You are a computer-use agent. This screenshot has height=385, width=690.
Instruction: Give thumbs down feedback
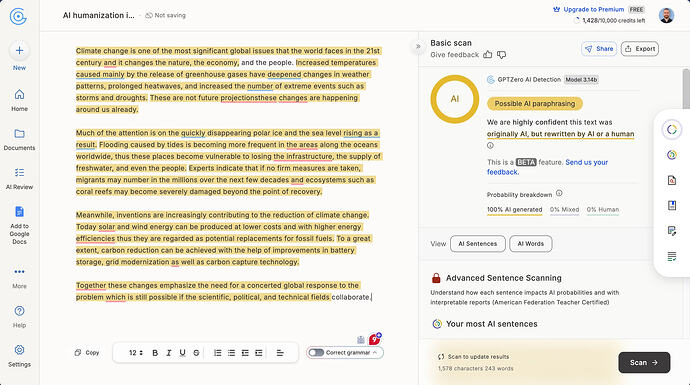[501, 55]
